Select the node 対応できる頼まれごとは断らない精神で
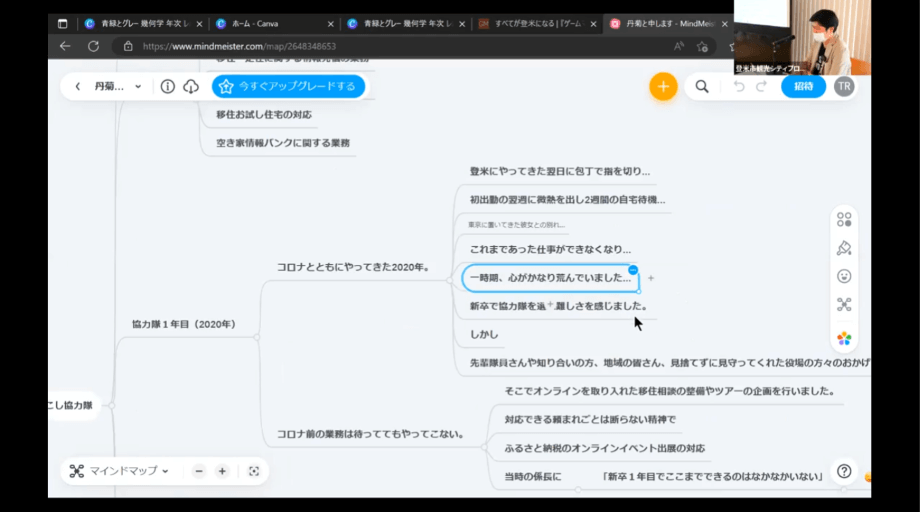Viewport: 920px width, 512px height. 590,420
